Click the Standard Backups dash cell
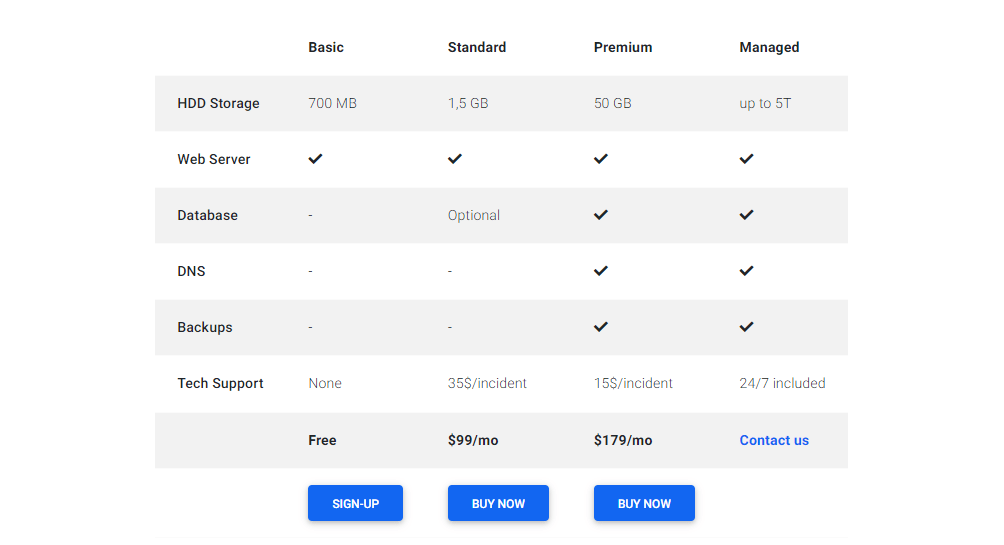This screenshot has height=545, width=1004. 450,327
